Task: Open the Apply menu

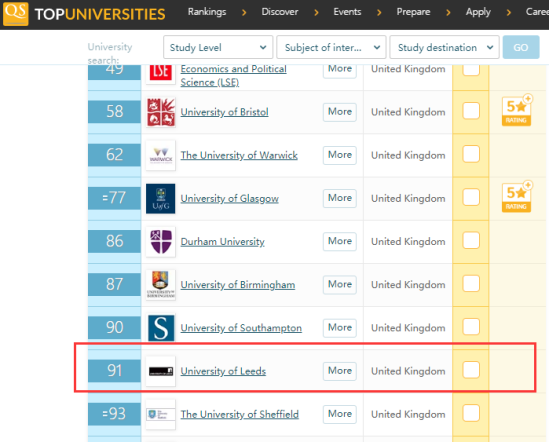Action: (x=478, y=12)
